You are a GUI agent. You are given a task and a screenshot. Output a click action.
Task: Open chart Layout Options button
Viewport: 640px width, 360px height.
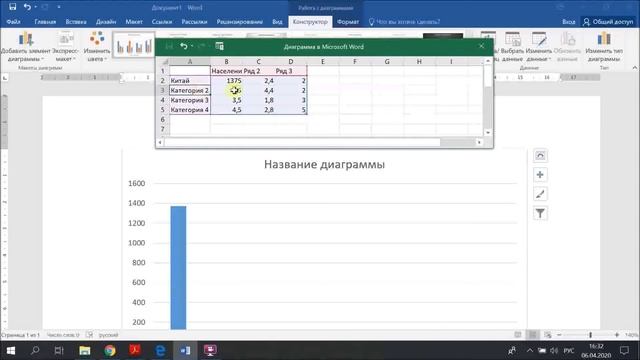[x=540, y=156]
